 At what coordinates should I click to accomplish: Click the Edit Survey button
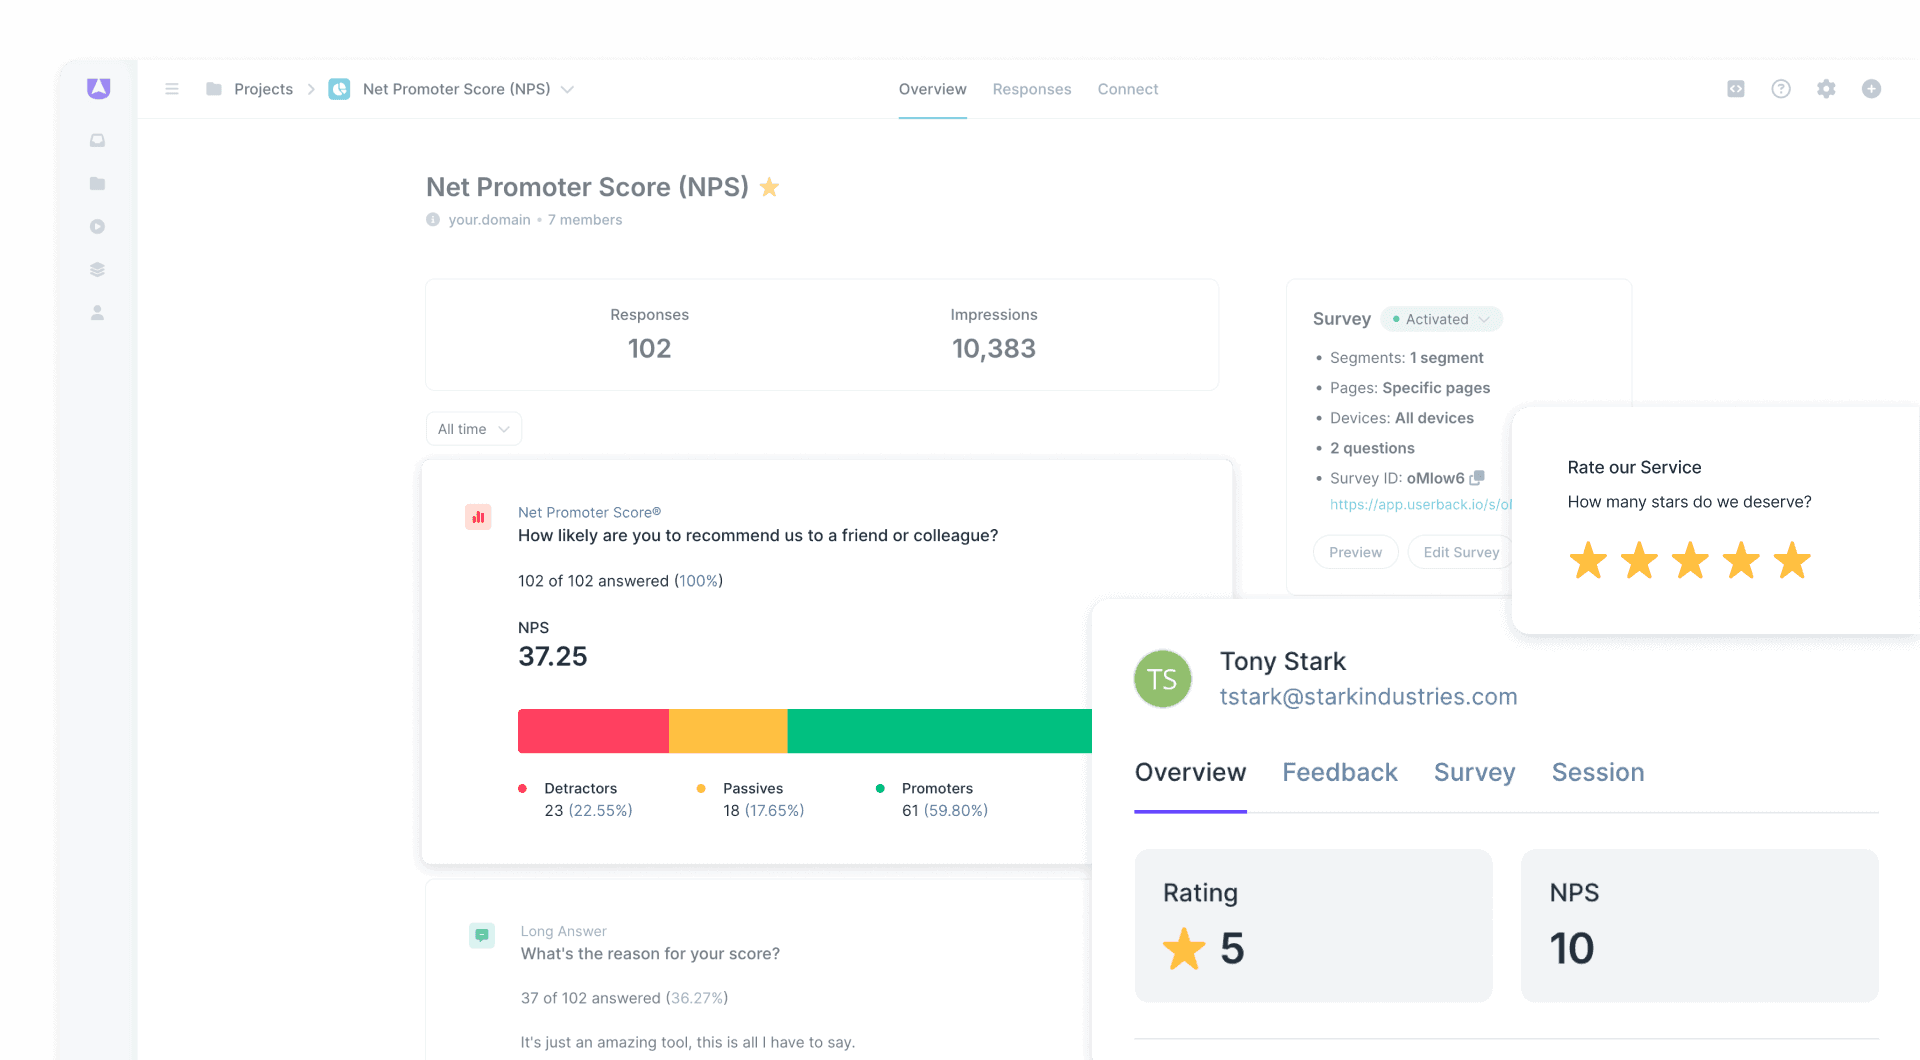1461,552
